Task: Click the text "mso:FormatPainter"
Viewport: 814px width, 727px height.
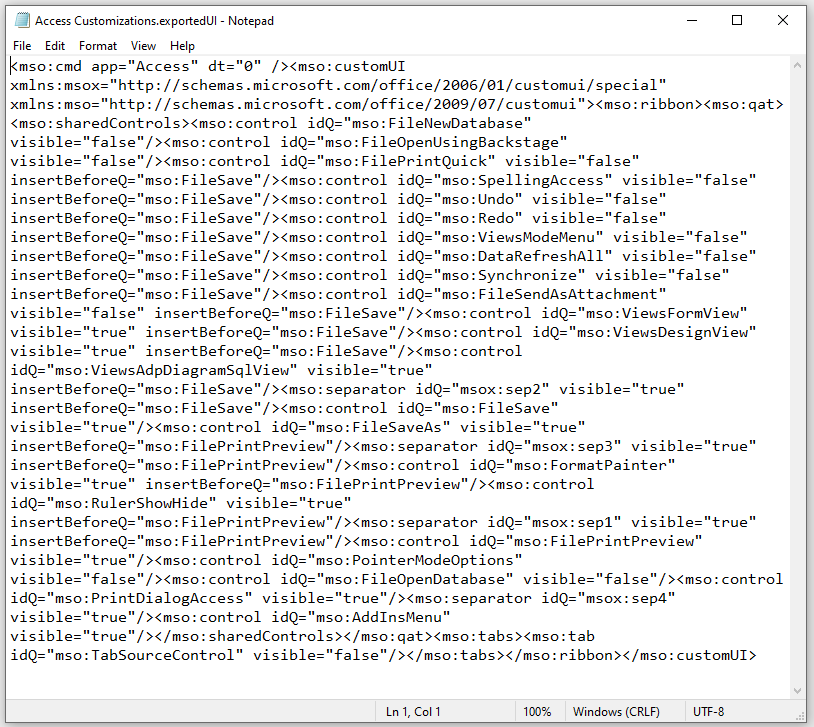Action: pyautogui.click(x=590, y=465)
